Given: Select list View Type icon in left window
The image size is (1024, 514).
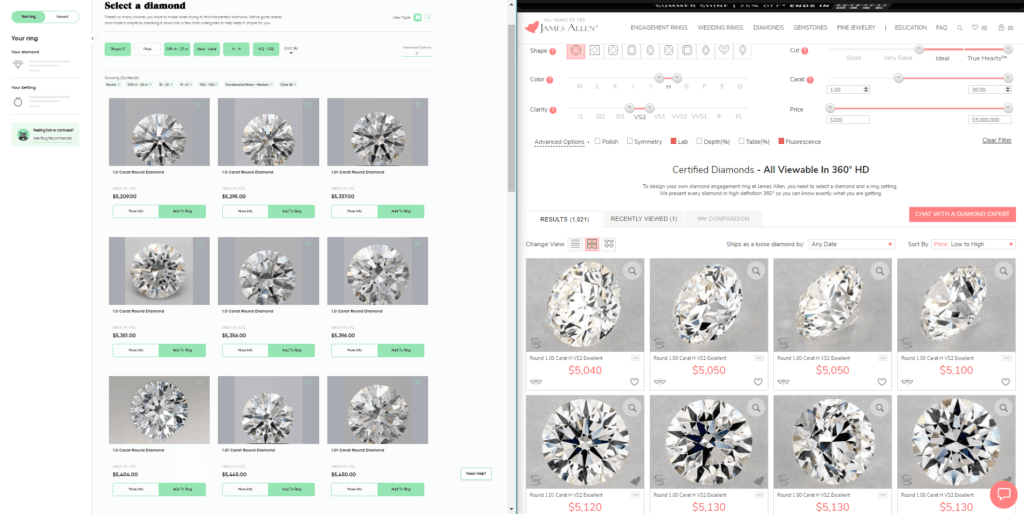Looking at the screenshot, I should (428, 18).
